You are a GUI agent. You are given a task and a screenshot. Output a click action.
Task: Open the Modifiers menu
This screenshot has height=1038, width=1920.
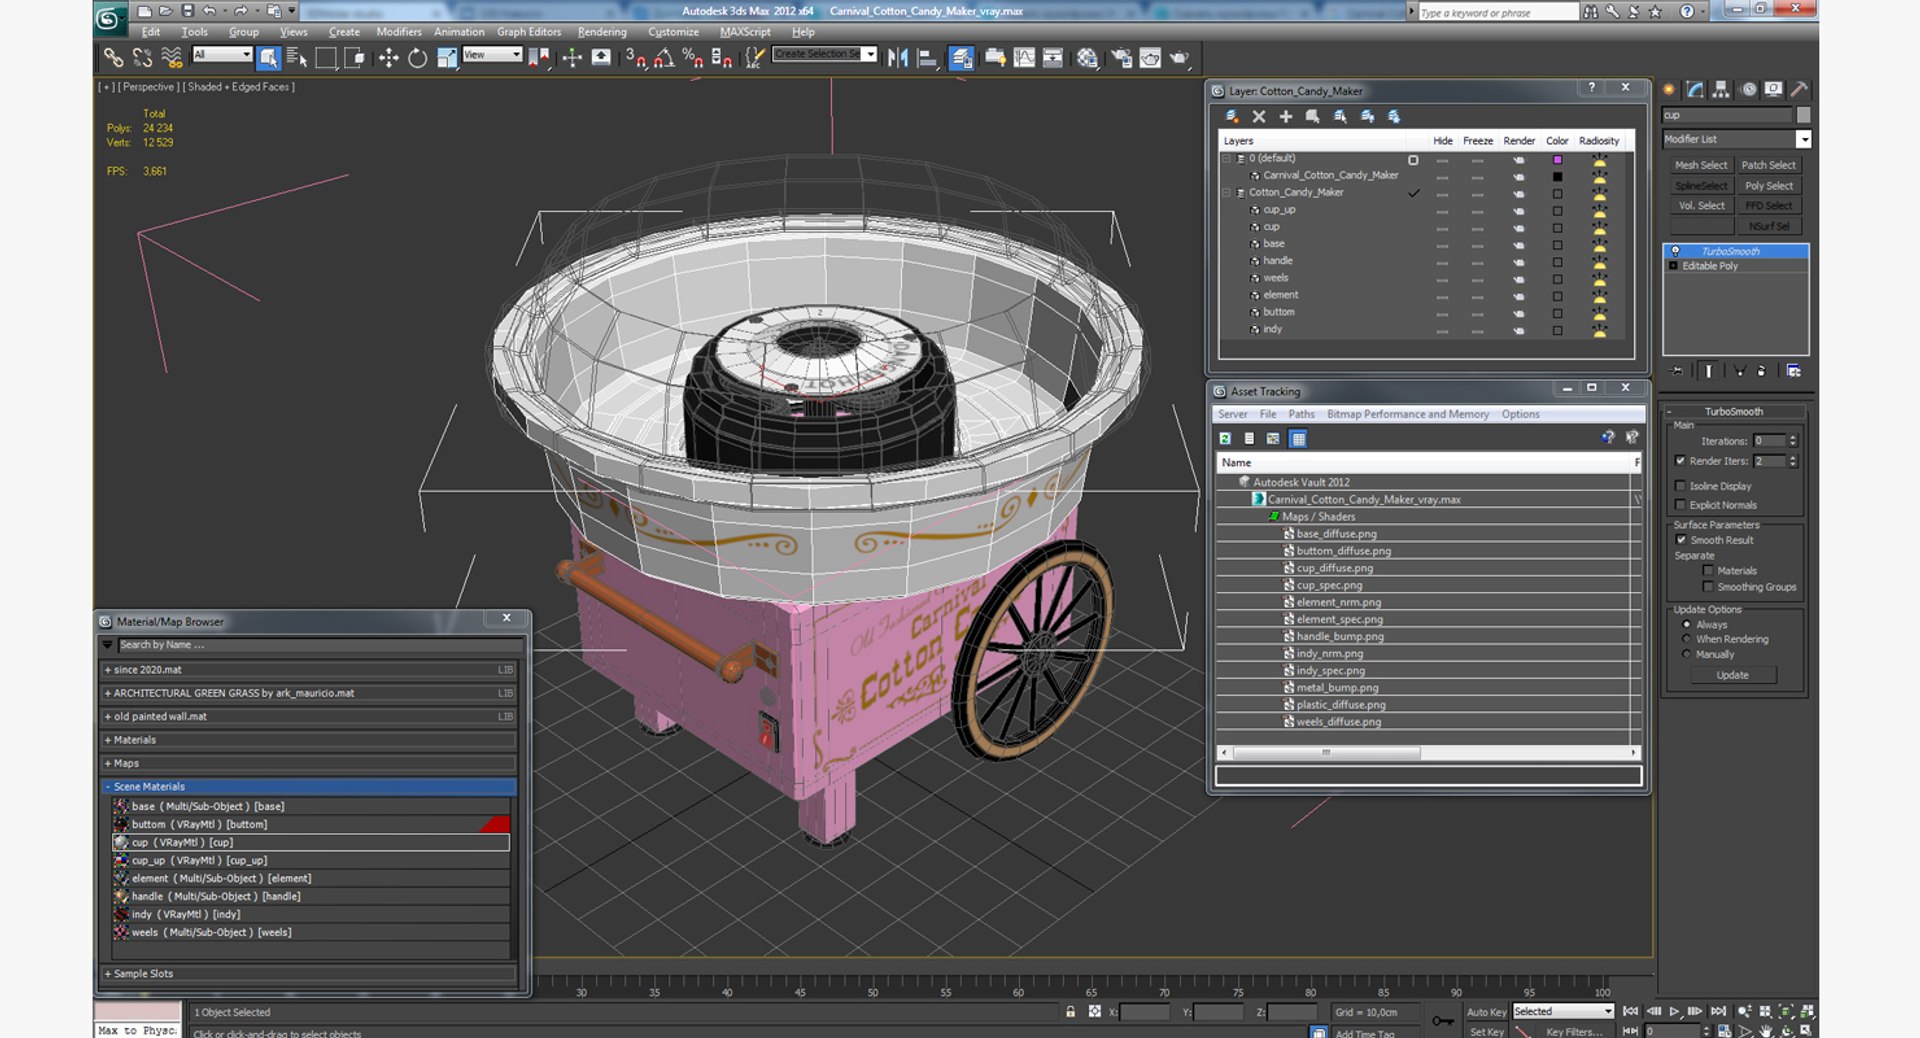pyautogui.click(x=398, y=32)
